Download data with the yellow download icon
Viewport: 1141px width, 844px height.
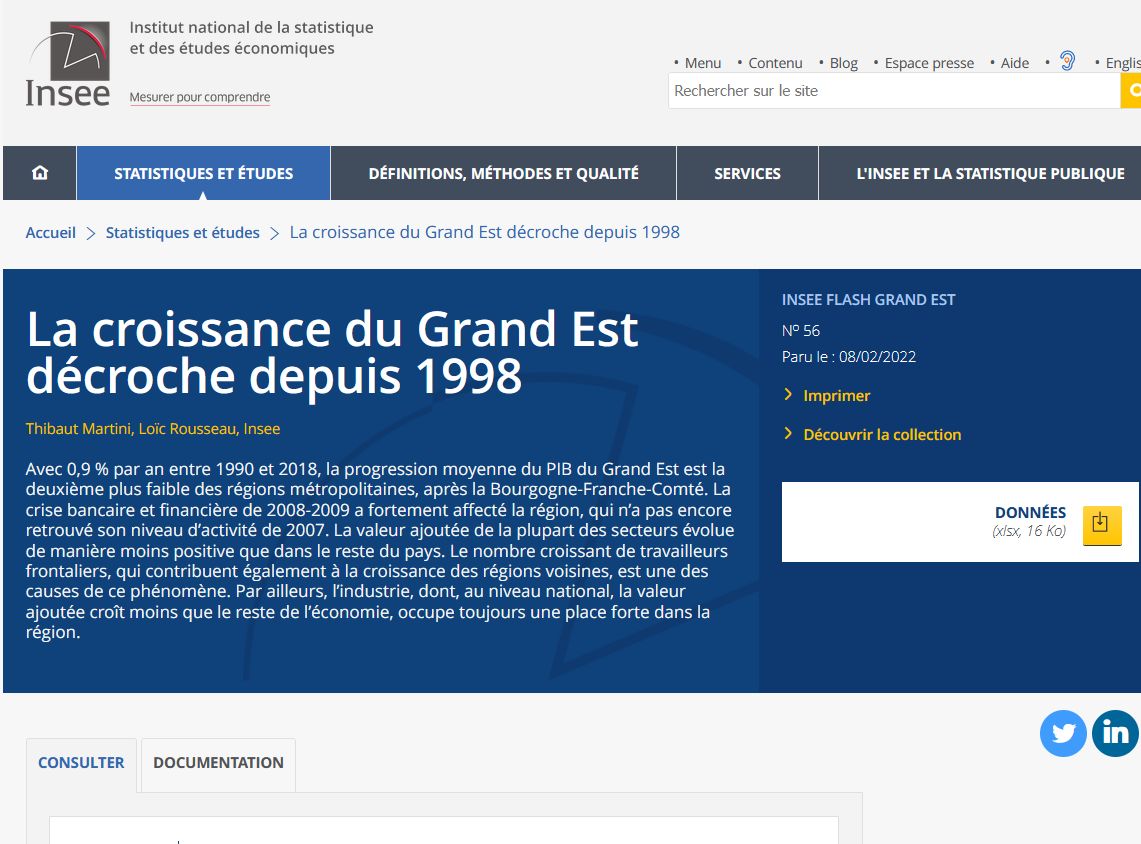point(1102,525)
